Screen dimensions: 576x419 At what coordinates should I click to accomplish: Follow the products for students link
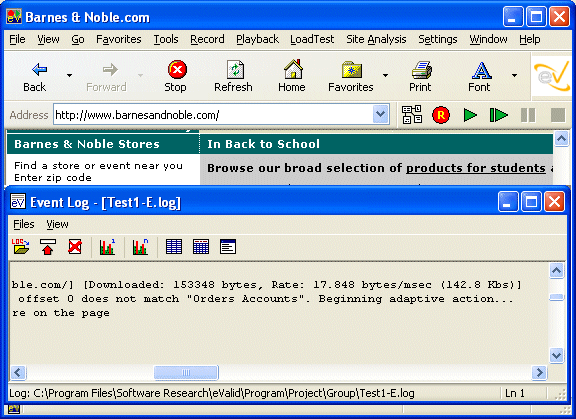click(x=476, y=168)
